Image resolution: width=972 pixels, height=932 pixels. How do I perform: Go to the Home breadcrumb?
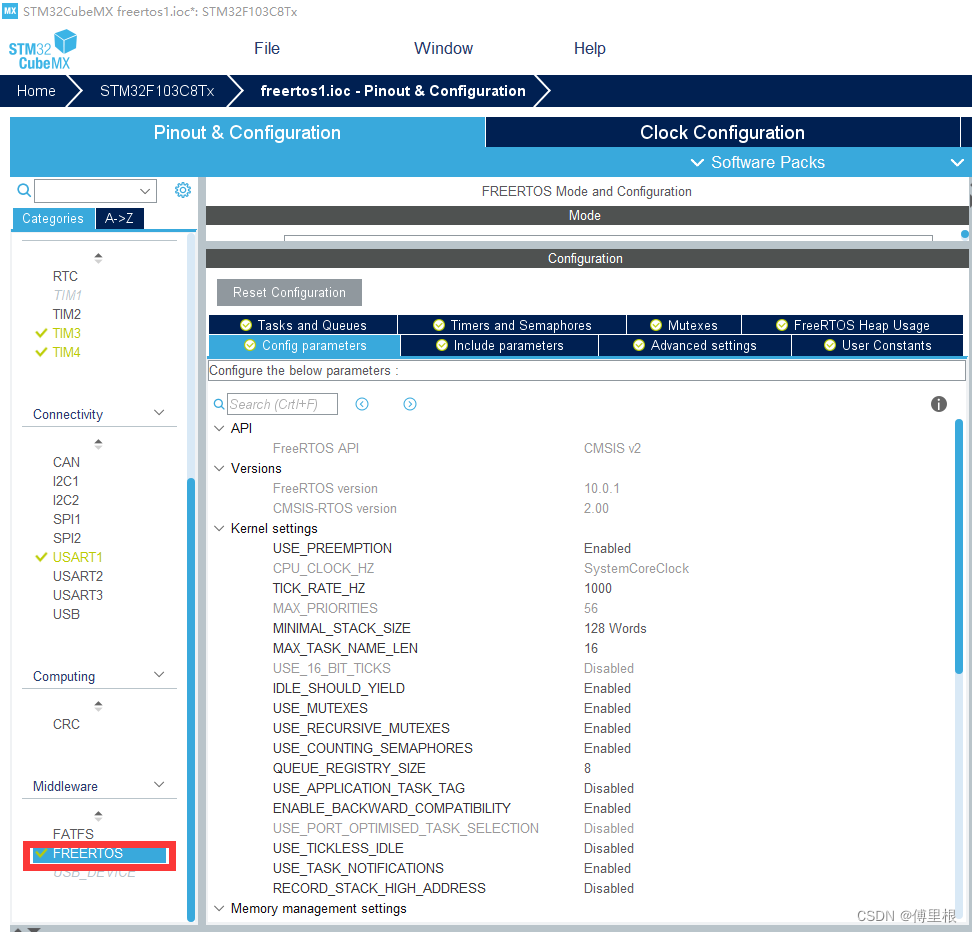pos(36,91)
